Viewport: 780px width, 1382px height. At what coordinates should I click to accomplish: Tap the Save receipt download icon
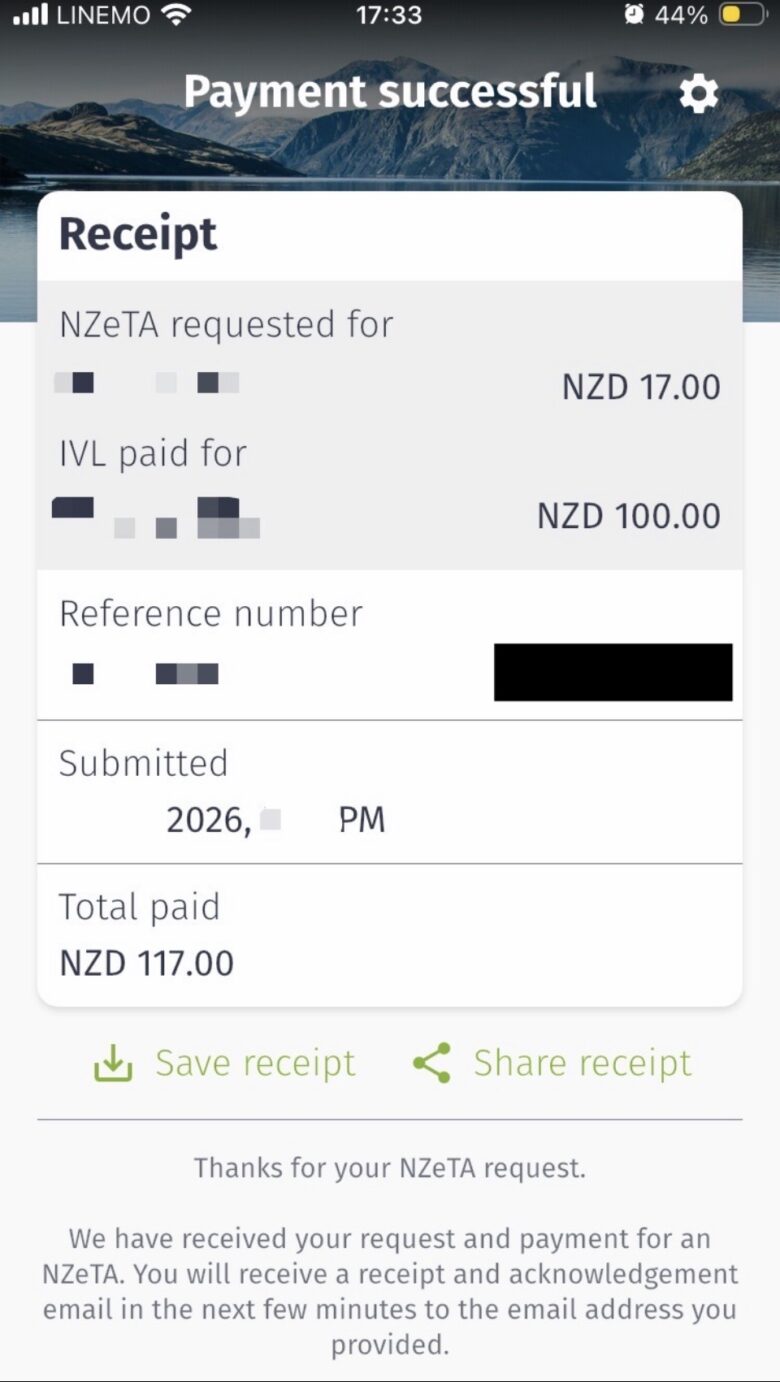113,1063
